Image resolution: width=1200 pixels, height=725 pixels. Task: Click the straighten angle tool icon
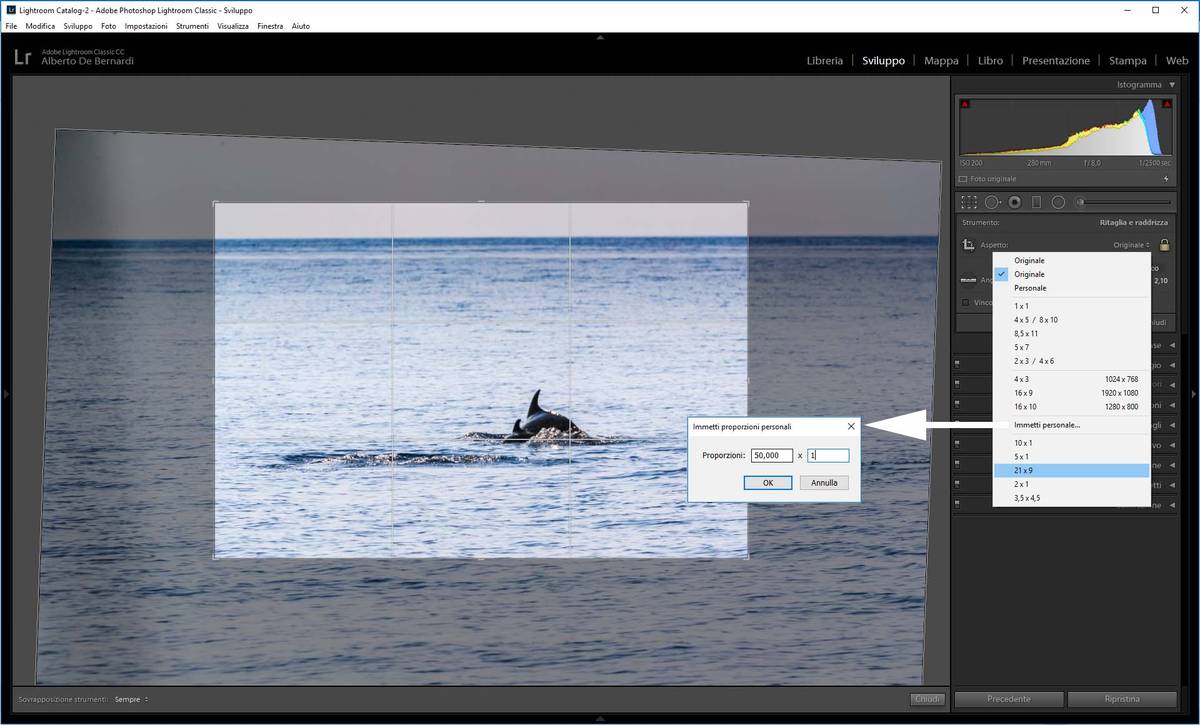968,281
